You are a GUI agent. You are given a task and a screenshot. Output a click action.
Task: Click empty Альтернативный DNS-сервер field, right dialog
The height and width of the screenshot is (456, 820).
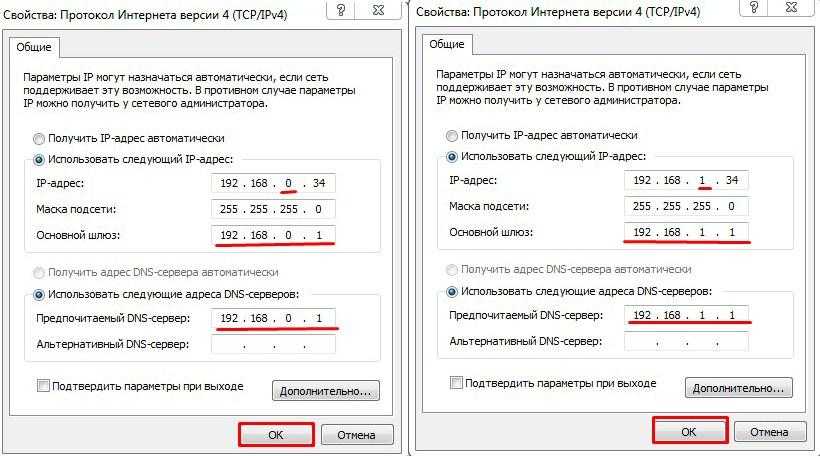[x=687, y=341]
